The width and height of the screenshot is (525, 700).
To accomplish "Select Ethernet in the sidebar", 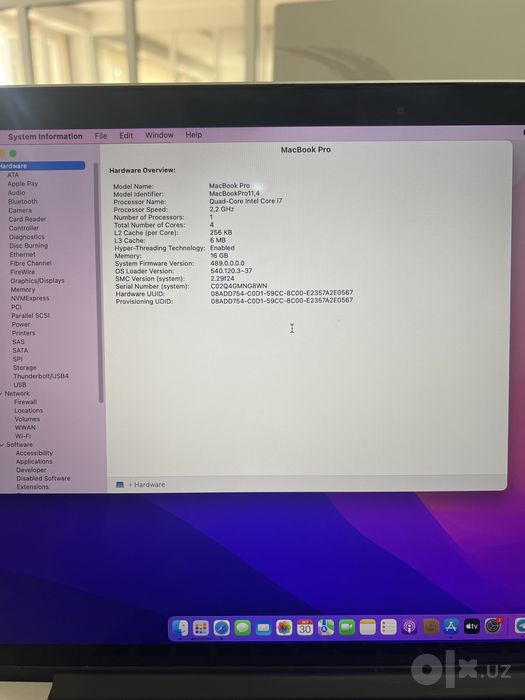I will (23, 254).
